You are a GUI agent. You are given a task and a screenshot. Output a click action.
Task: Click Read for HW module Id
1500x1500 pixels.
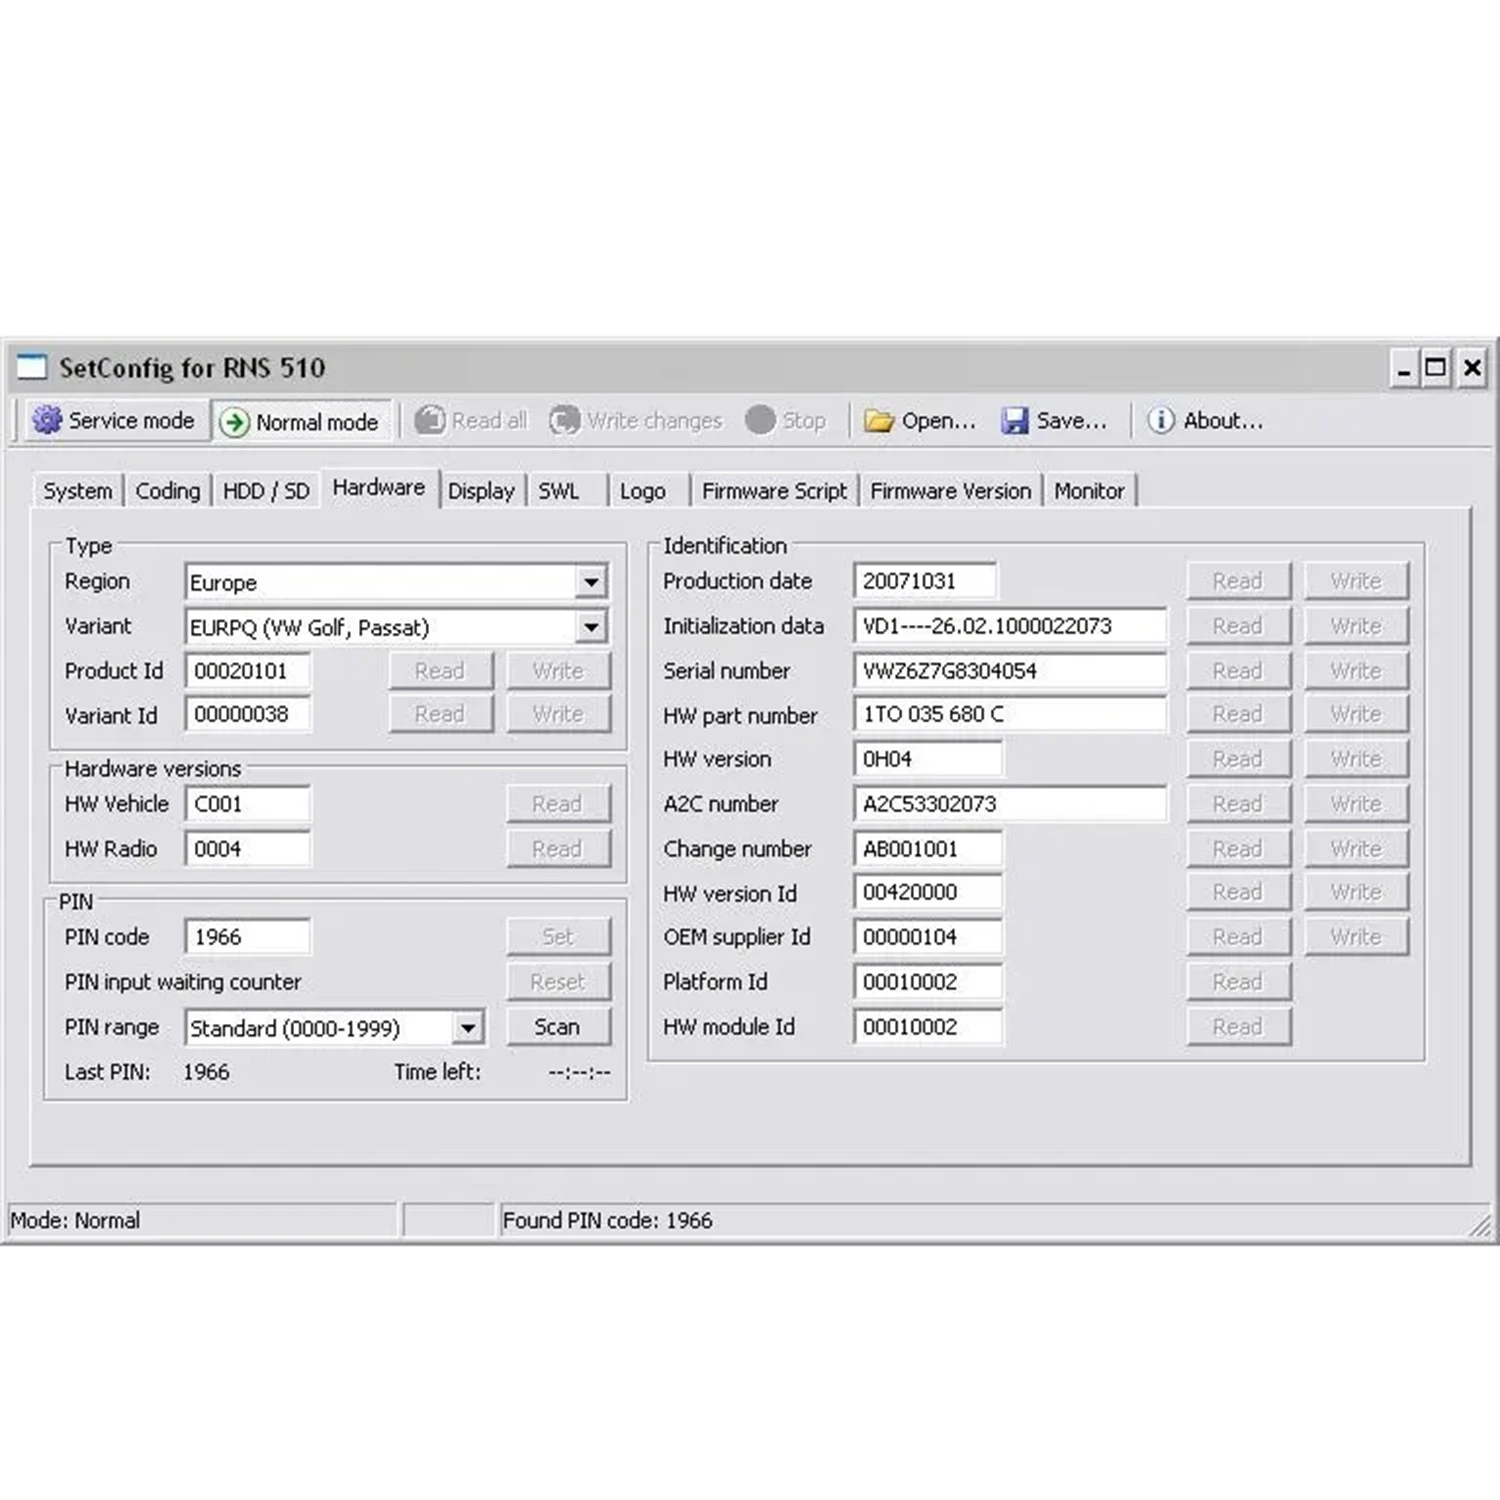point(1238,1027)
